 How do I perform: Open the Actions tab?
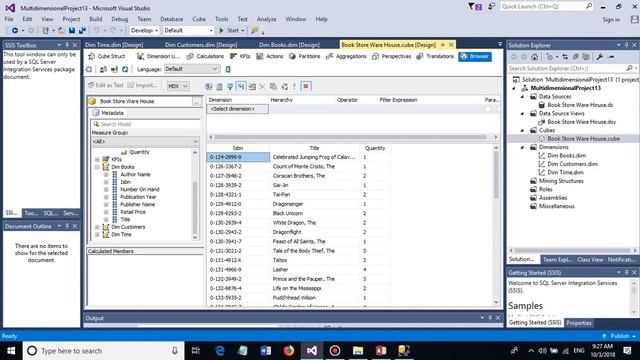270,56
